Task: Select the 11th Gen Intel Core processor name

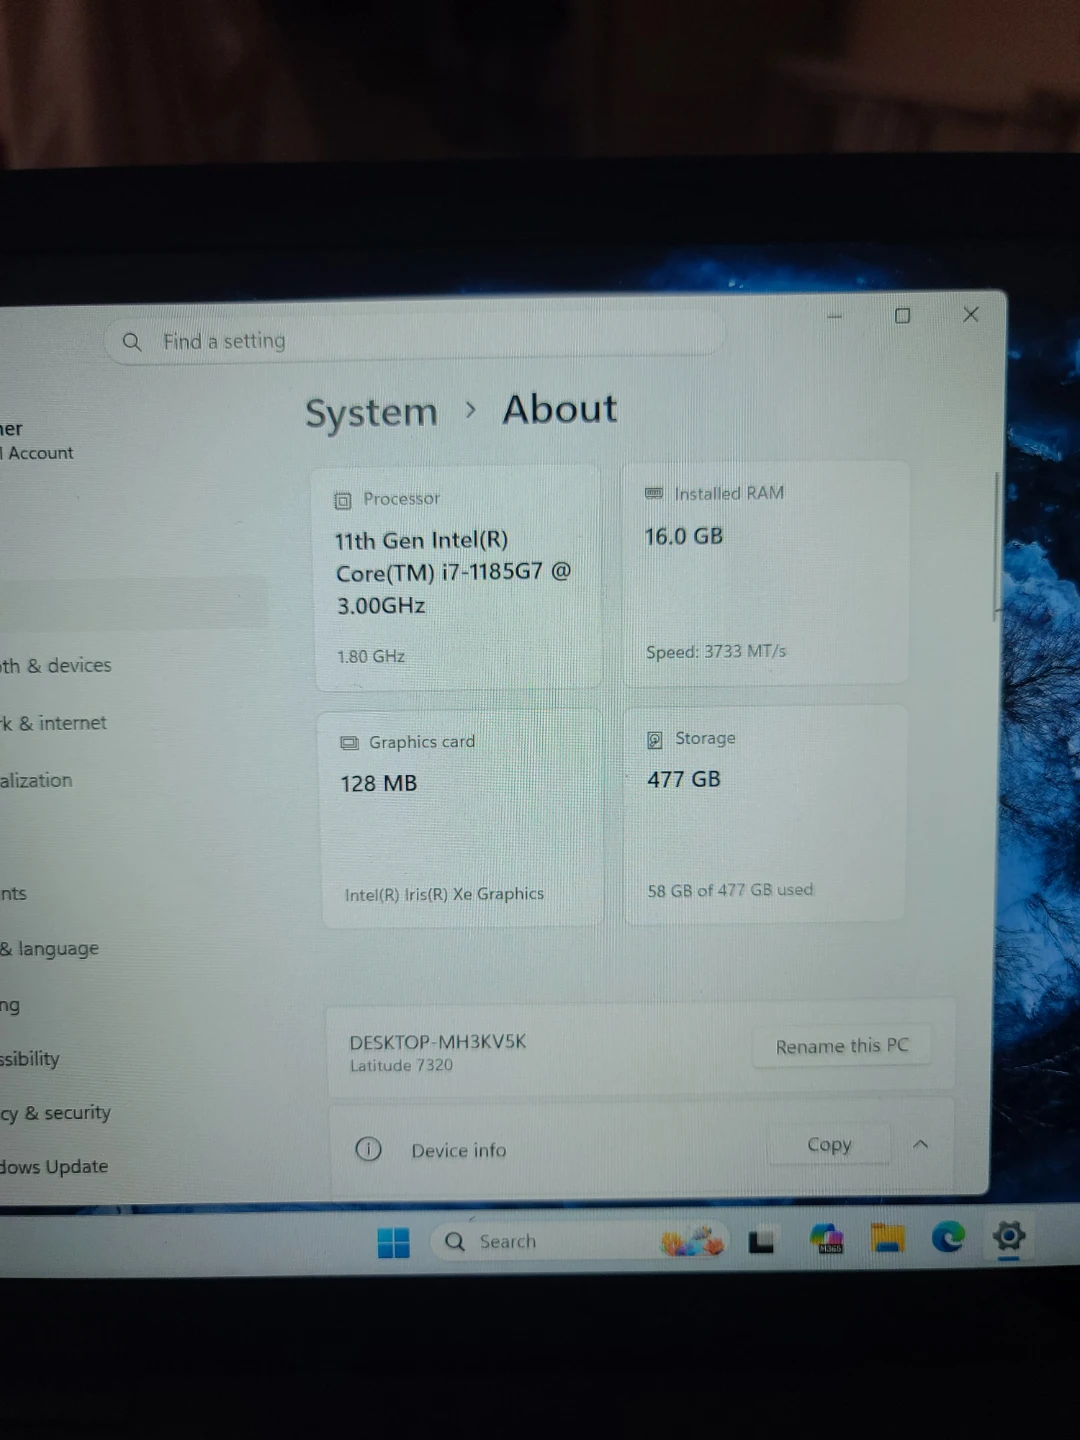Action: (453, 573)
